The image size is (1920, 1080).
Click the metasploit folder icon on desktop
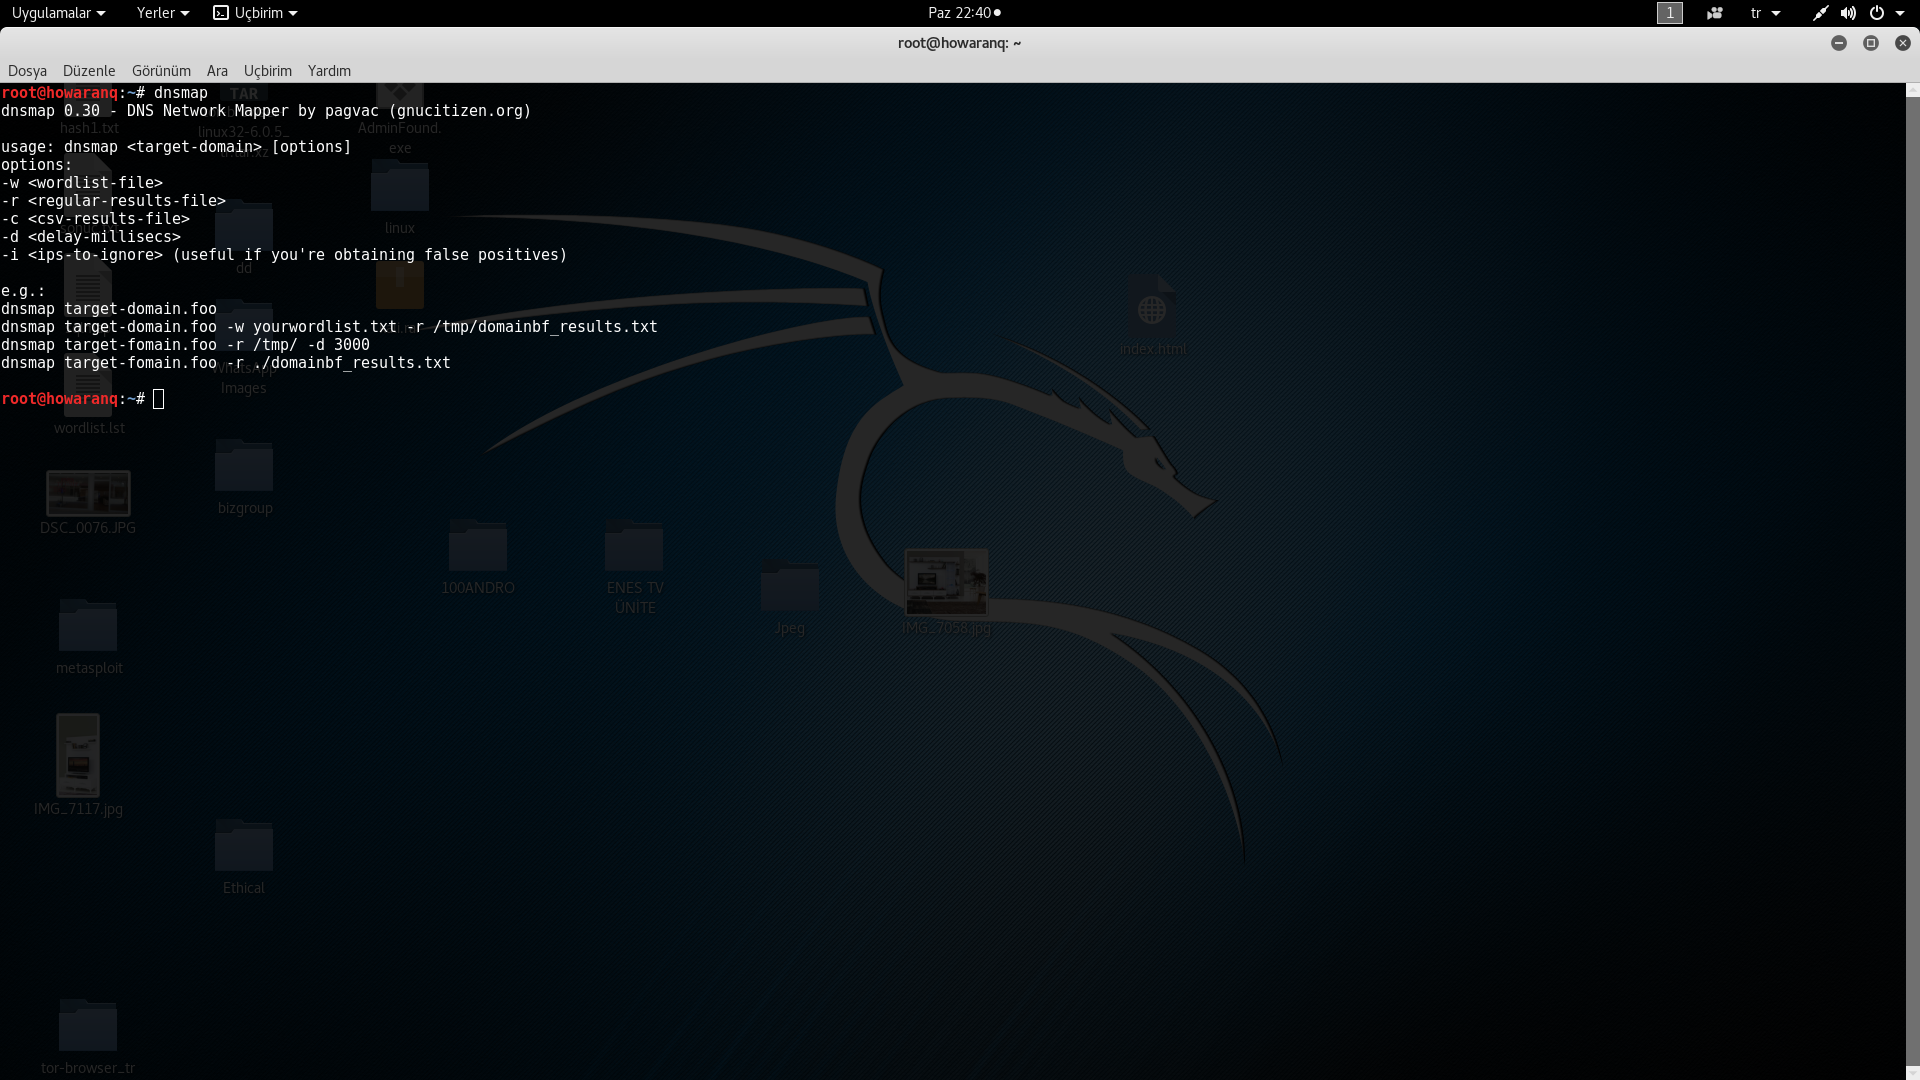click(88, 626)
